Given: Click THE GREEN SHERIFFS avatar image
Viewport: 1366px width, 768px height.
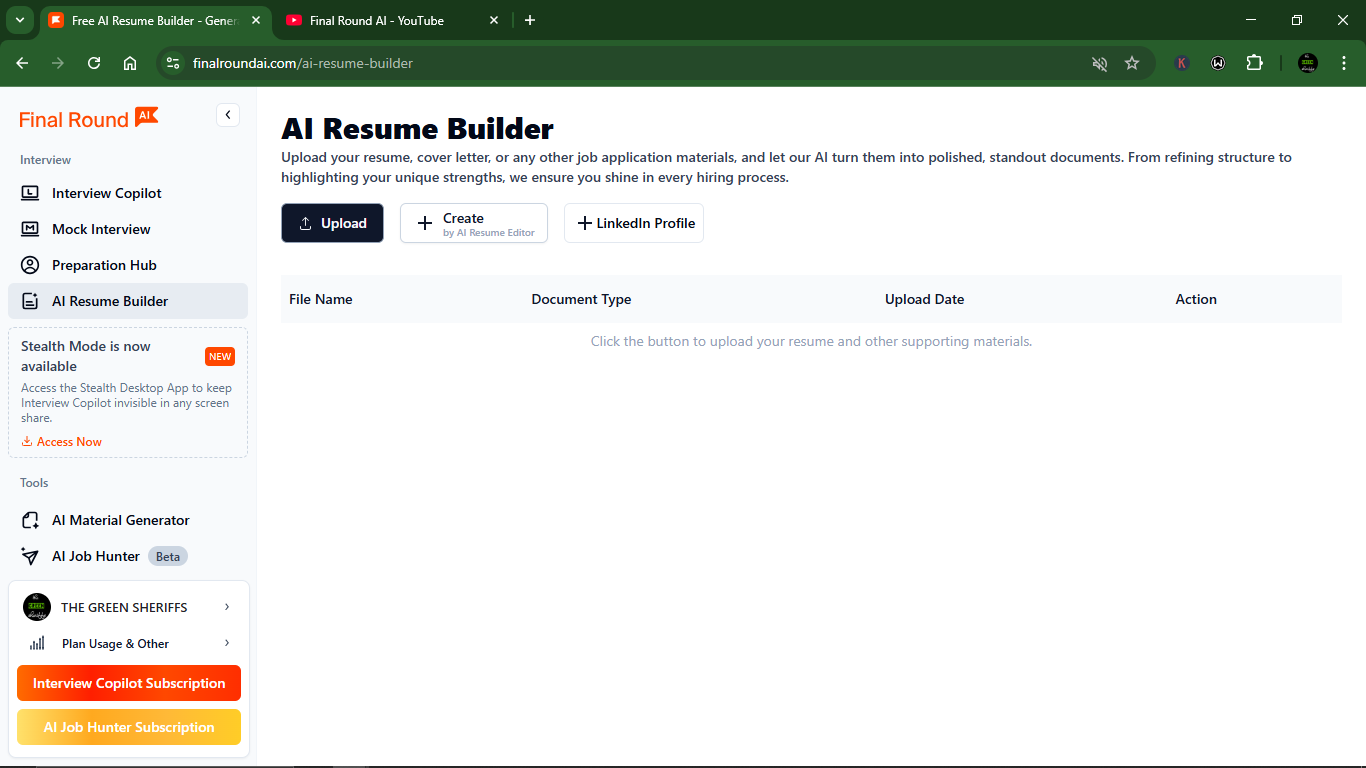Looking at the screenshot, I should point(37,607).
